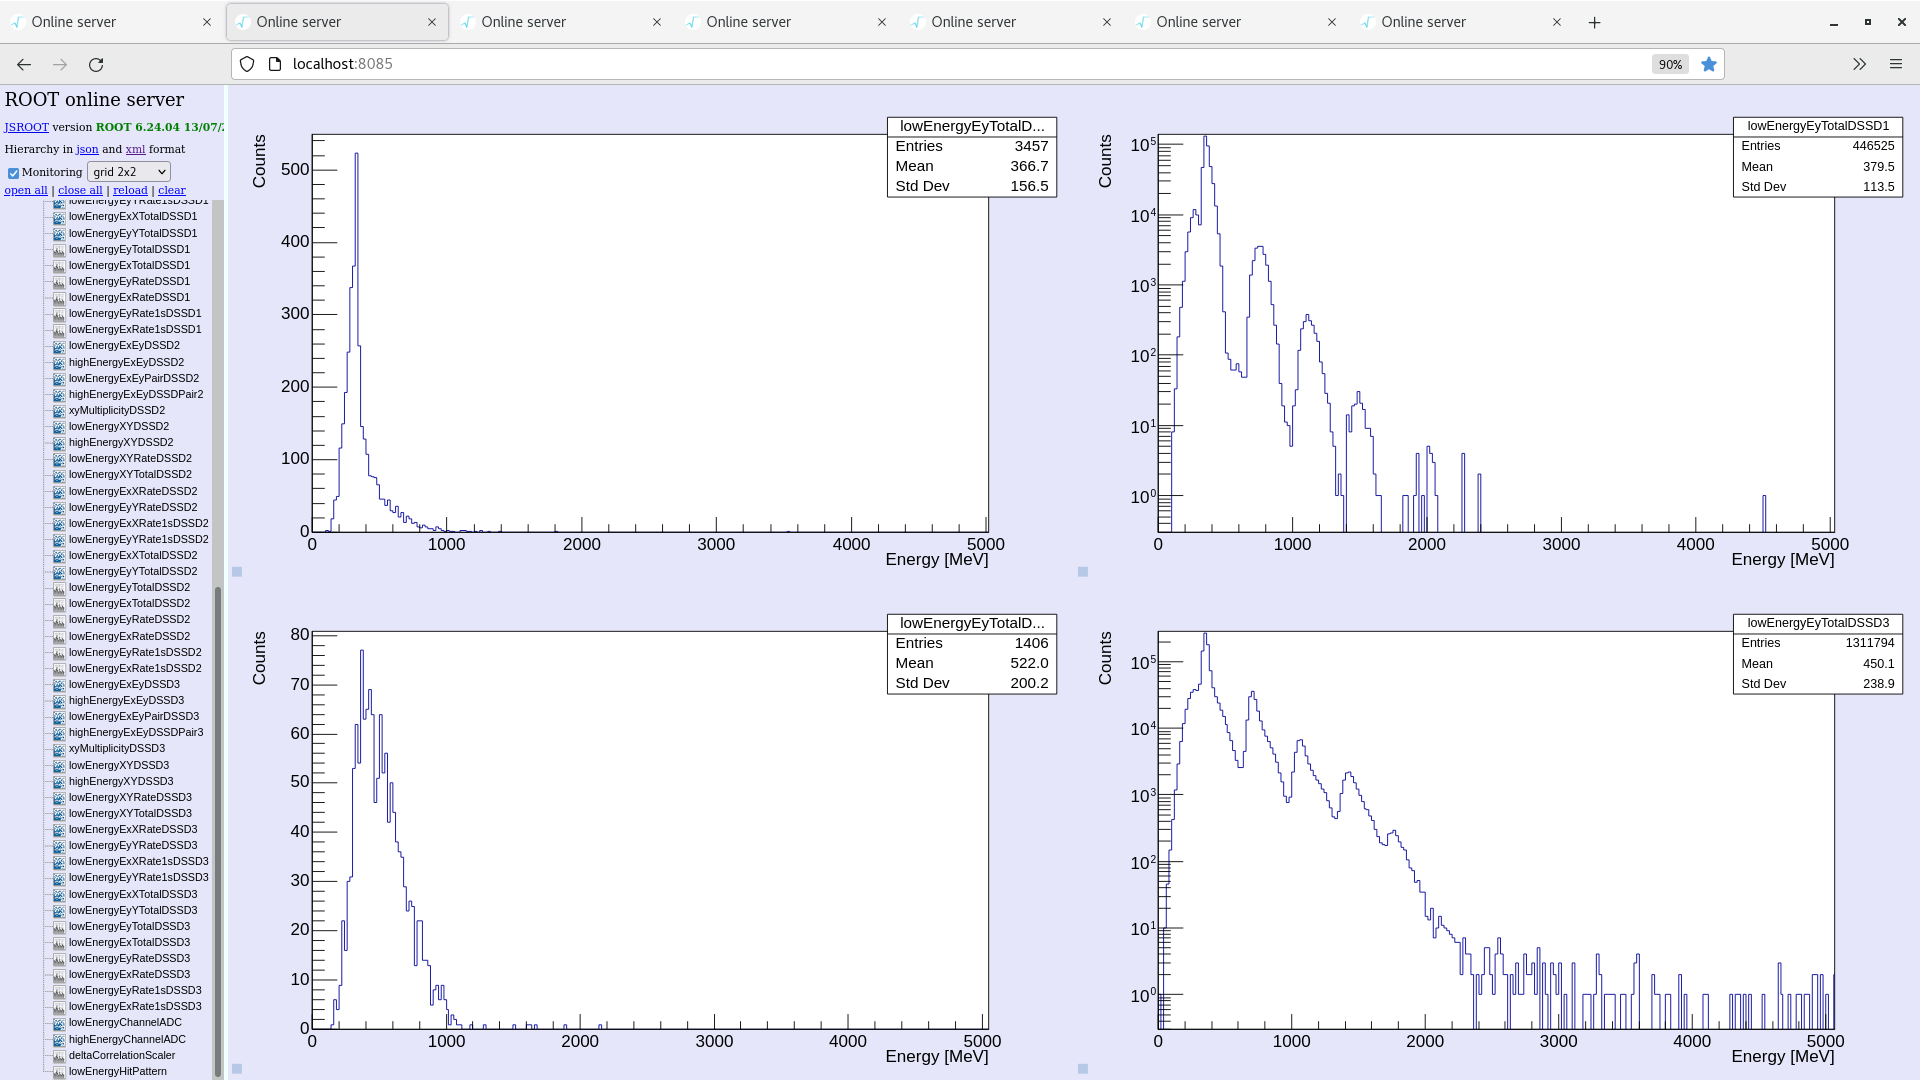
Task: Expand the browser toolbar overflow chevron
Action: click(x=1859, y=64)
